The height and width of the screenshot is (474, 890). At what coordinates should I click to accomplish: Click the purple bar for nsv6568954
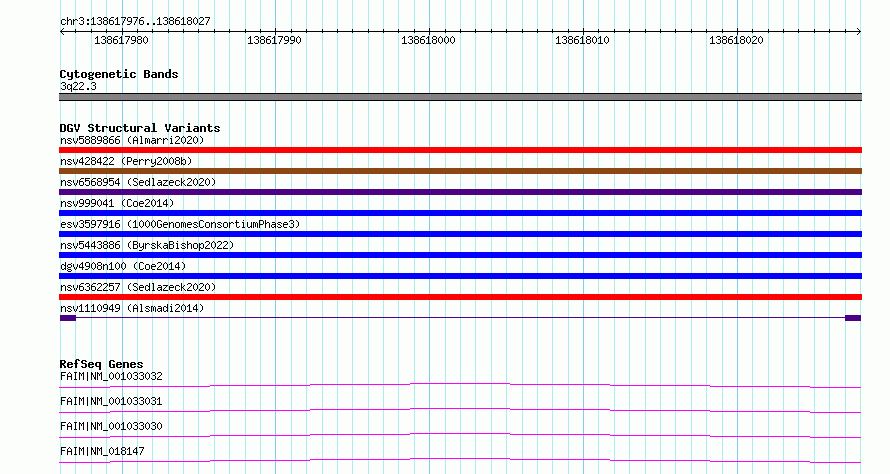pos(460,192)
